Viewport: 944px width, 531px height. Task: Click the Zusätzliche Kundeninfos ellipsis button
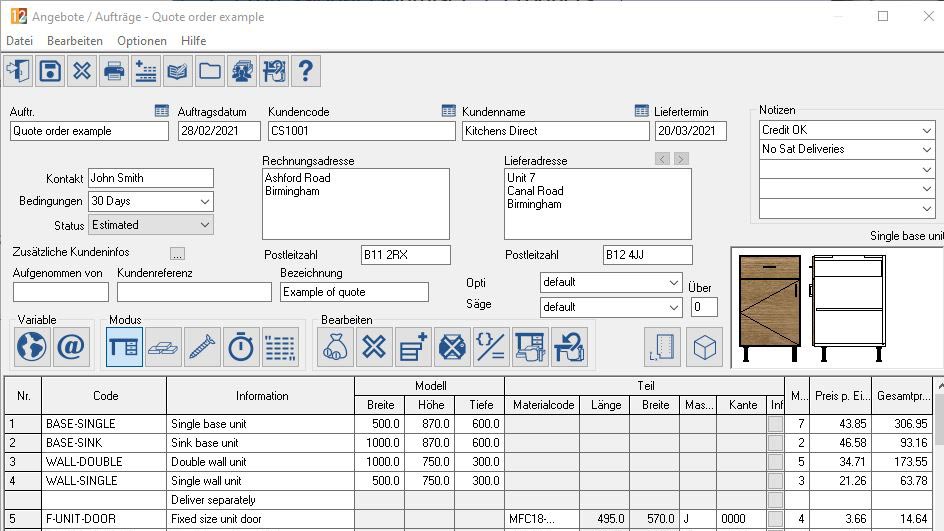click(x=178, y=253)
